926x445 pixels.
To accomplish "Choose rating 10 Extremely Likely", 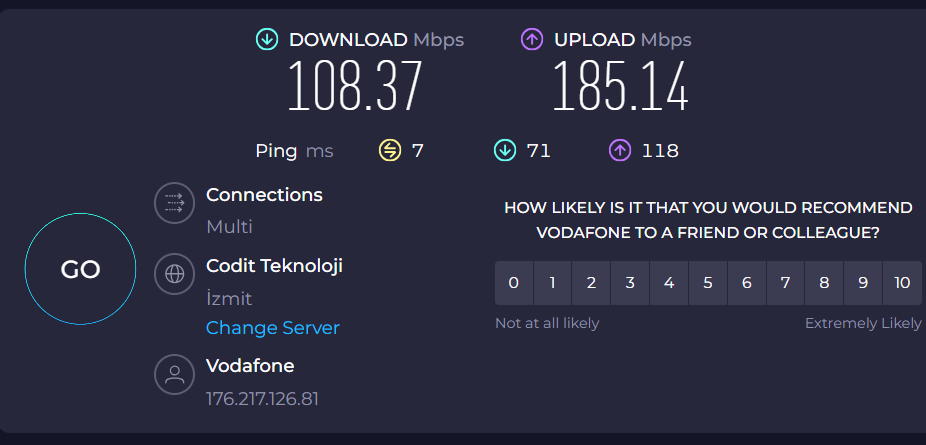I will pos(902,283).
